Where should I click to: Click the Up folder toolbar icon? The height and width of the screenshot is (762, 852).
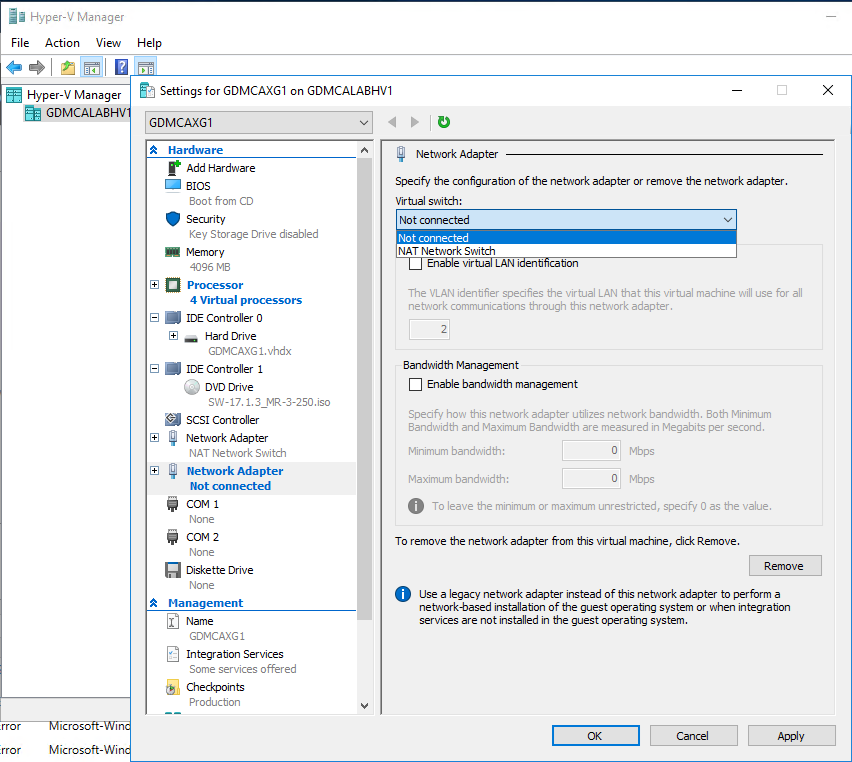click(68, 68)
